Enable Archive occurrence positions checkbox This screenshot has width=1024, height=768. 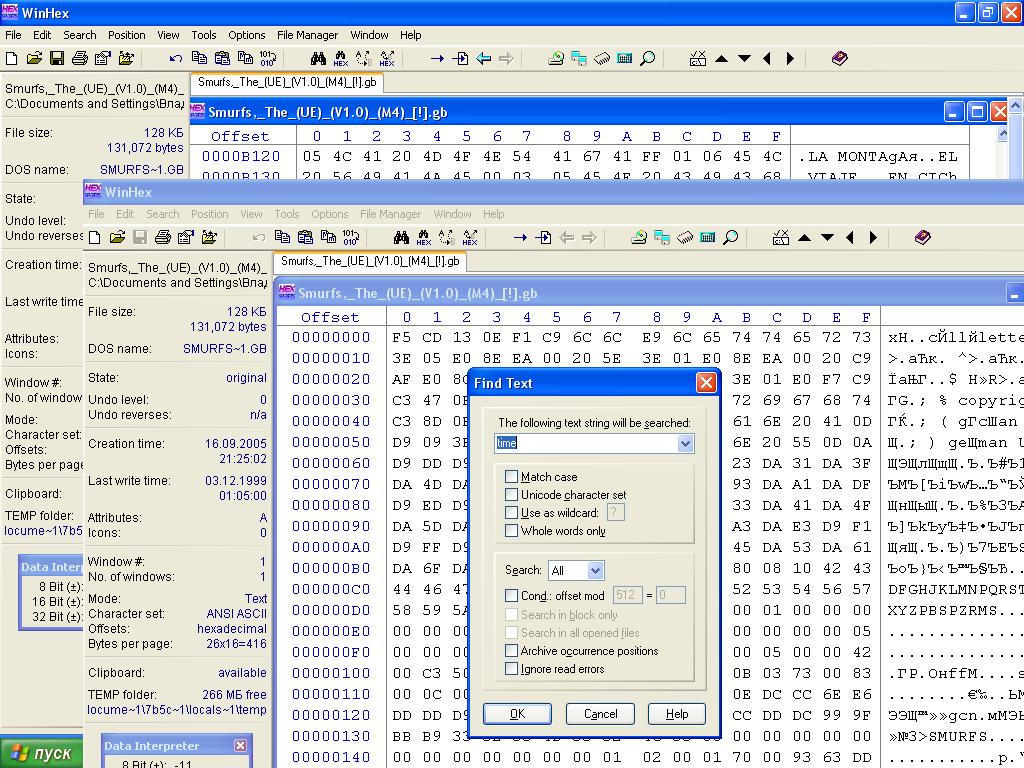pyautogui.click(x=511, y=650)
